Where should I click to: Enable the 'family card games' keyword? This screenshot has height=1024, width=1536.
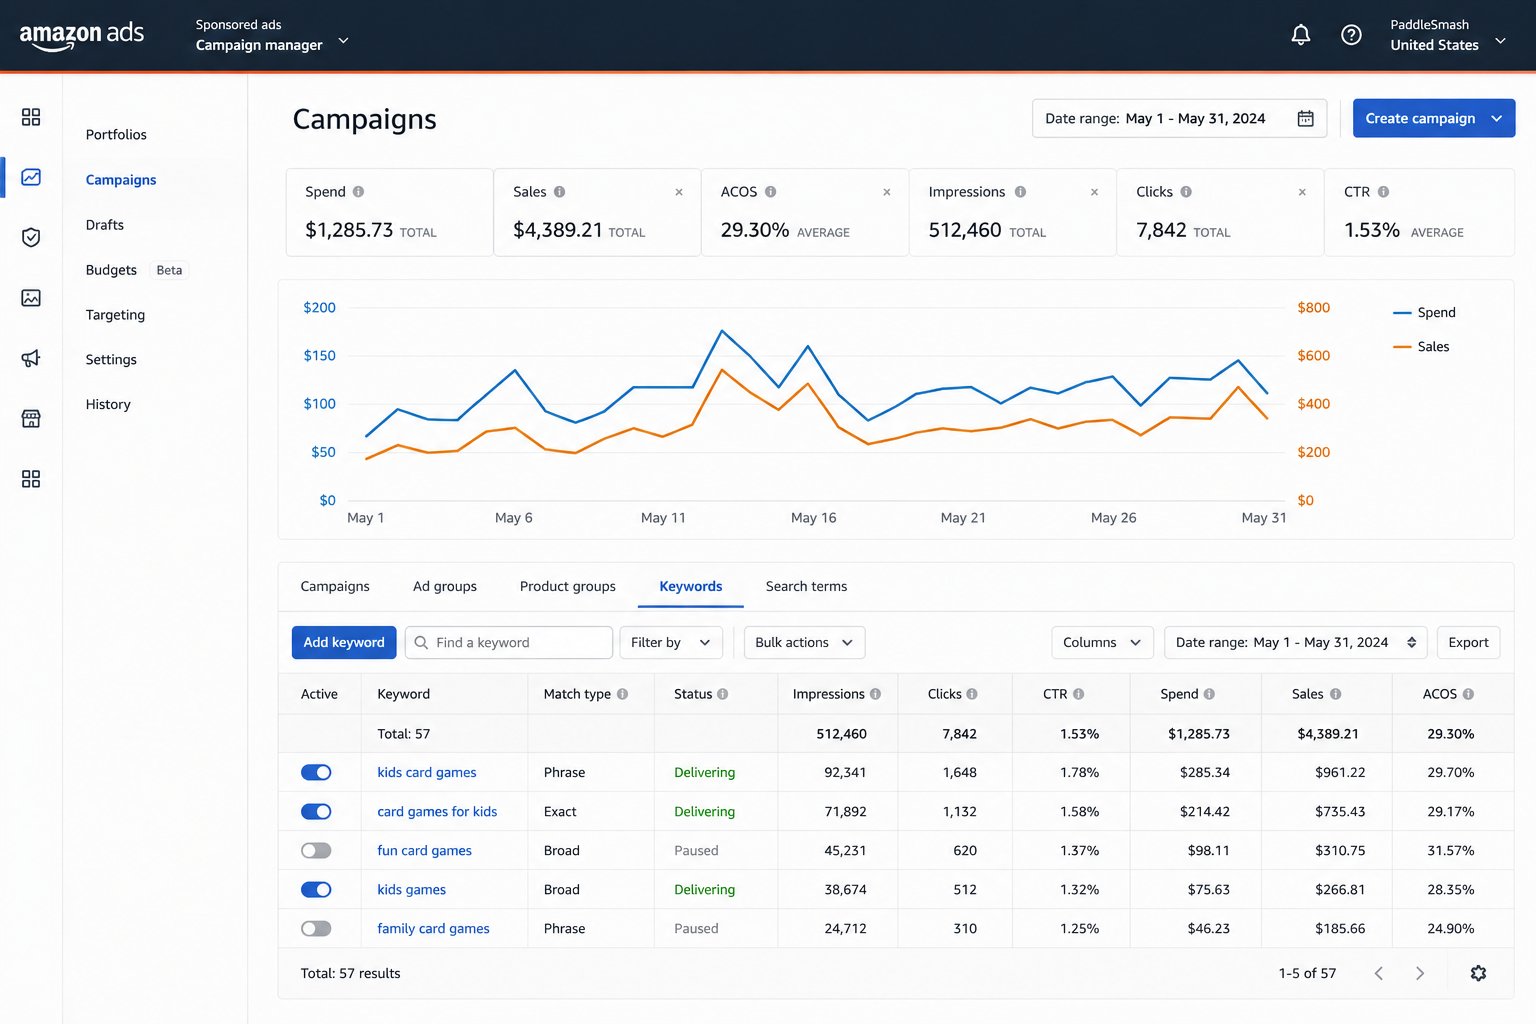316,928
